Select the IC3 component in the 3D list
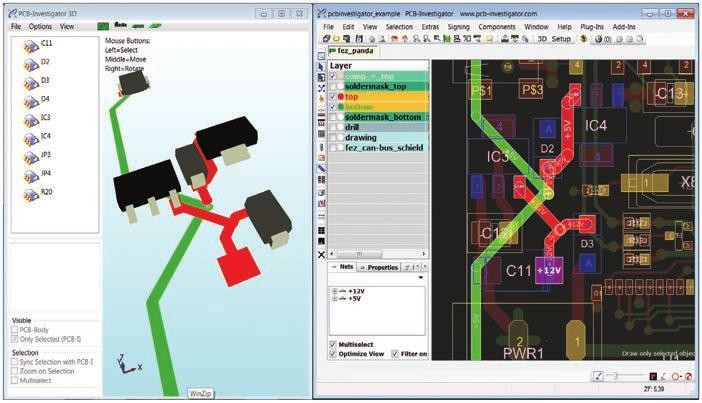 [x=37, y=120]
